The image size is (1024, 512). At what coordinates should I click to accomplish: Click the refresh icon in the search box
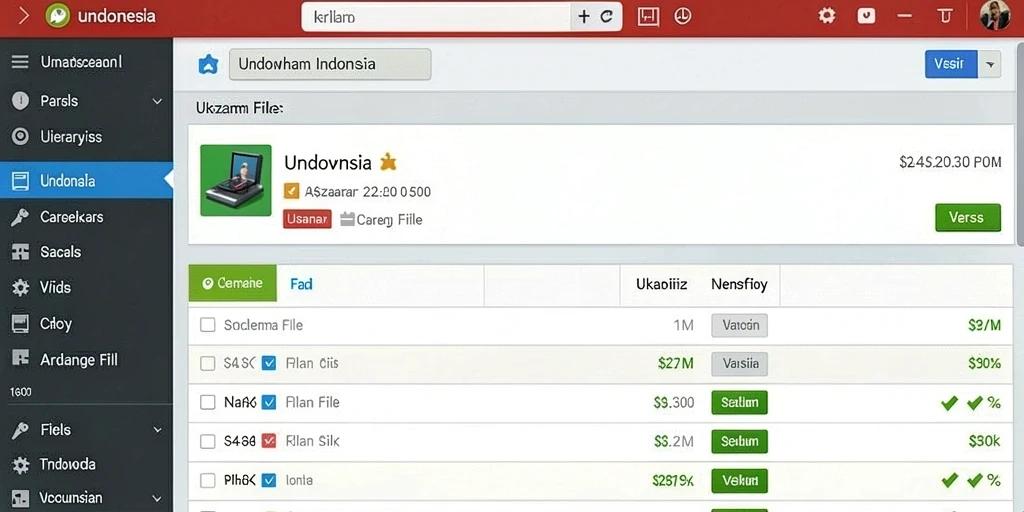pos(606,17)
